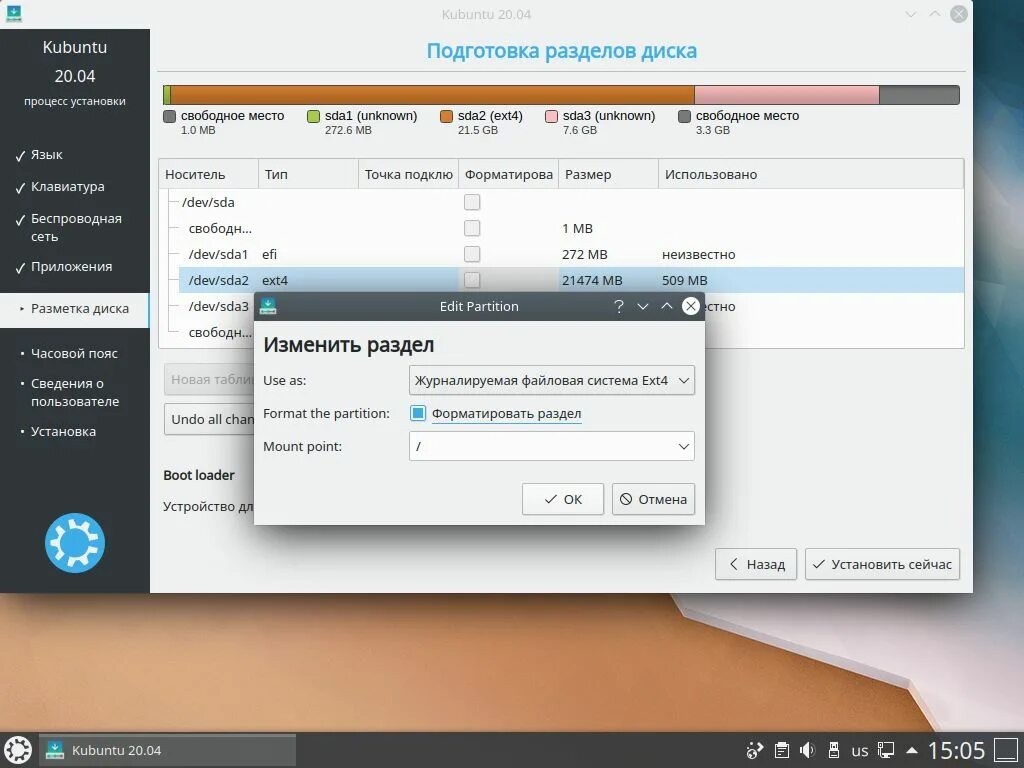Maximize the Edit Partition dialog
Image resolution: width=1024 pixels, height=768 pixels.
[x=667, y=306]
